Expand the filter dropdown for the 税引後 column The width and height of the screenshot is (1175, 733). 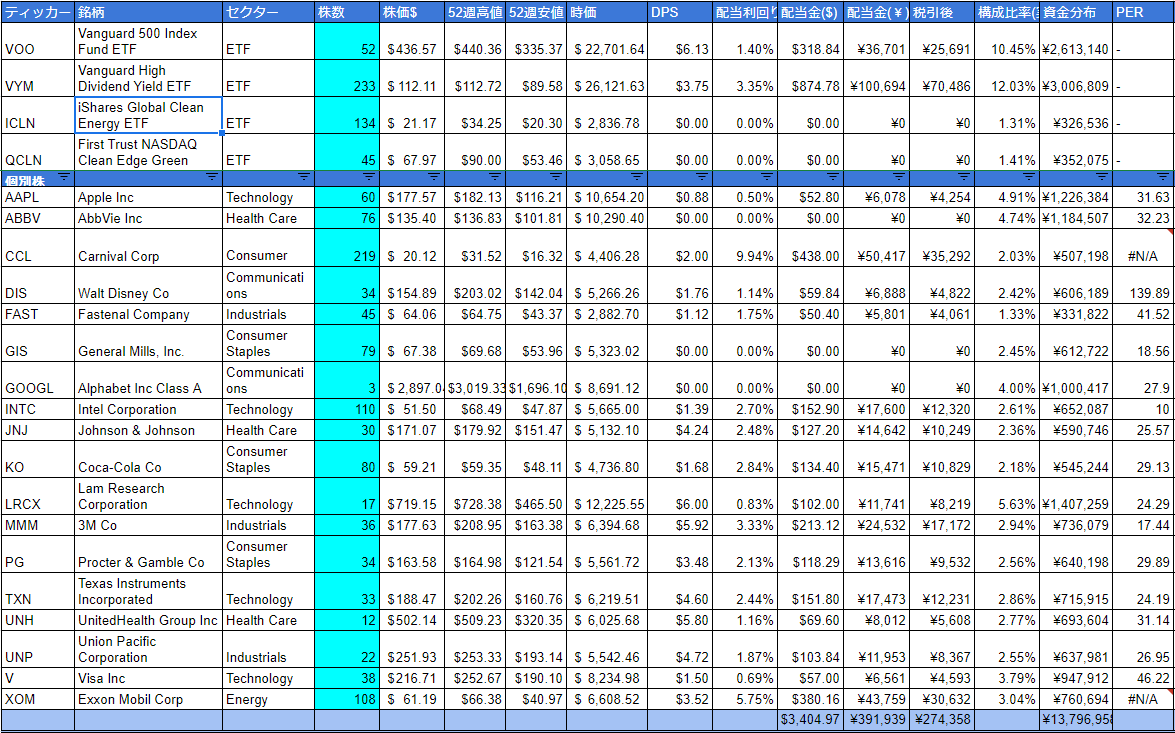[965, 178]
